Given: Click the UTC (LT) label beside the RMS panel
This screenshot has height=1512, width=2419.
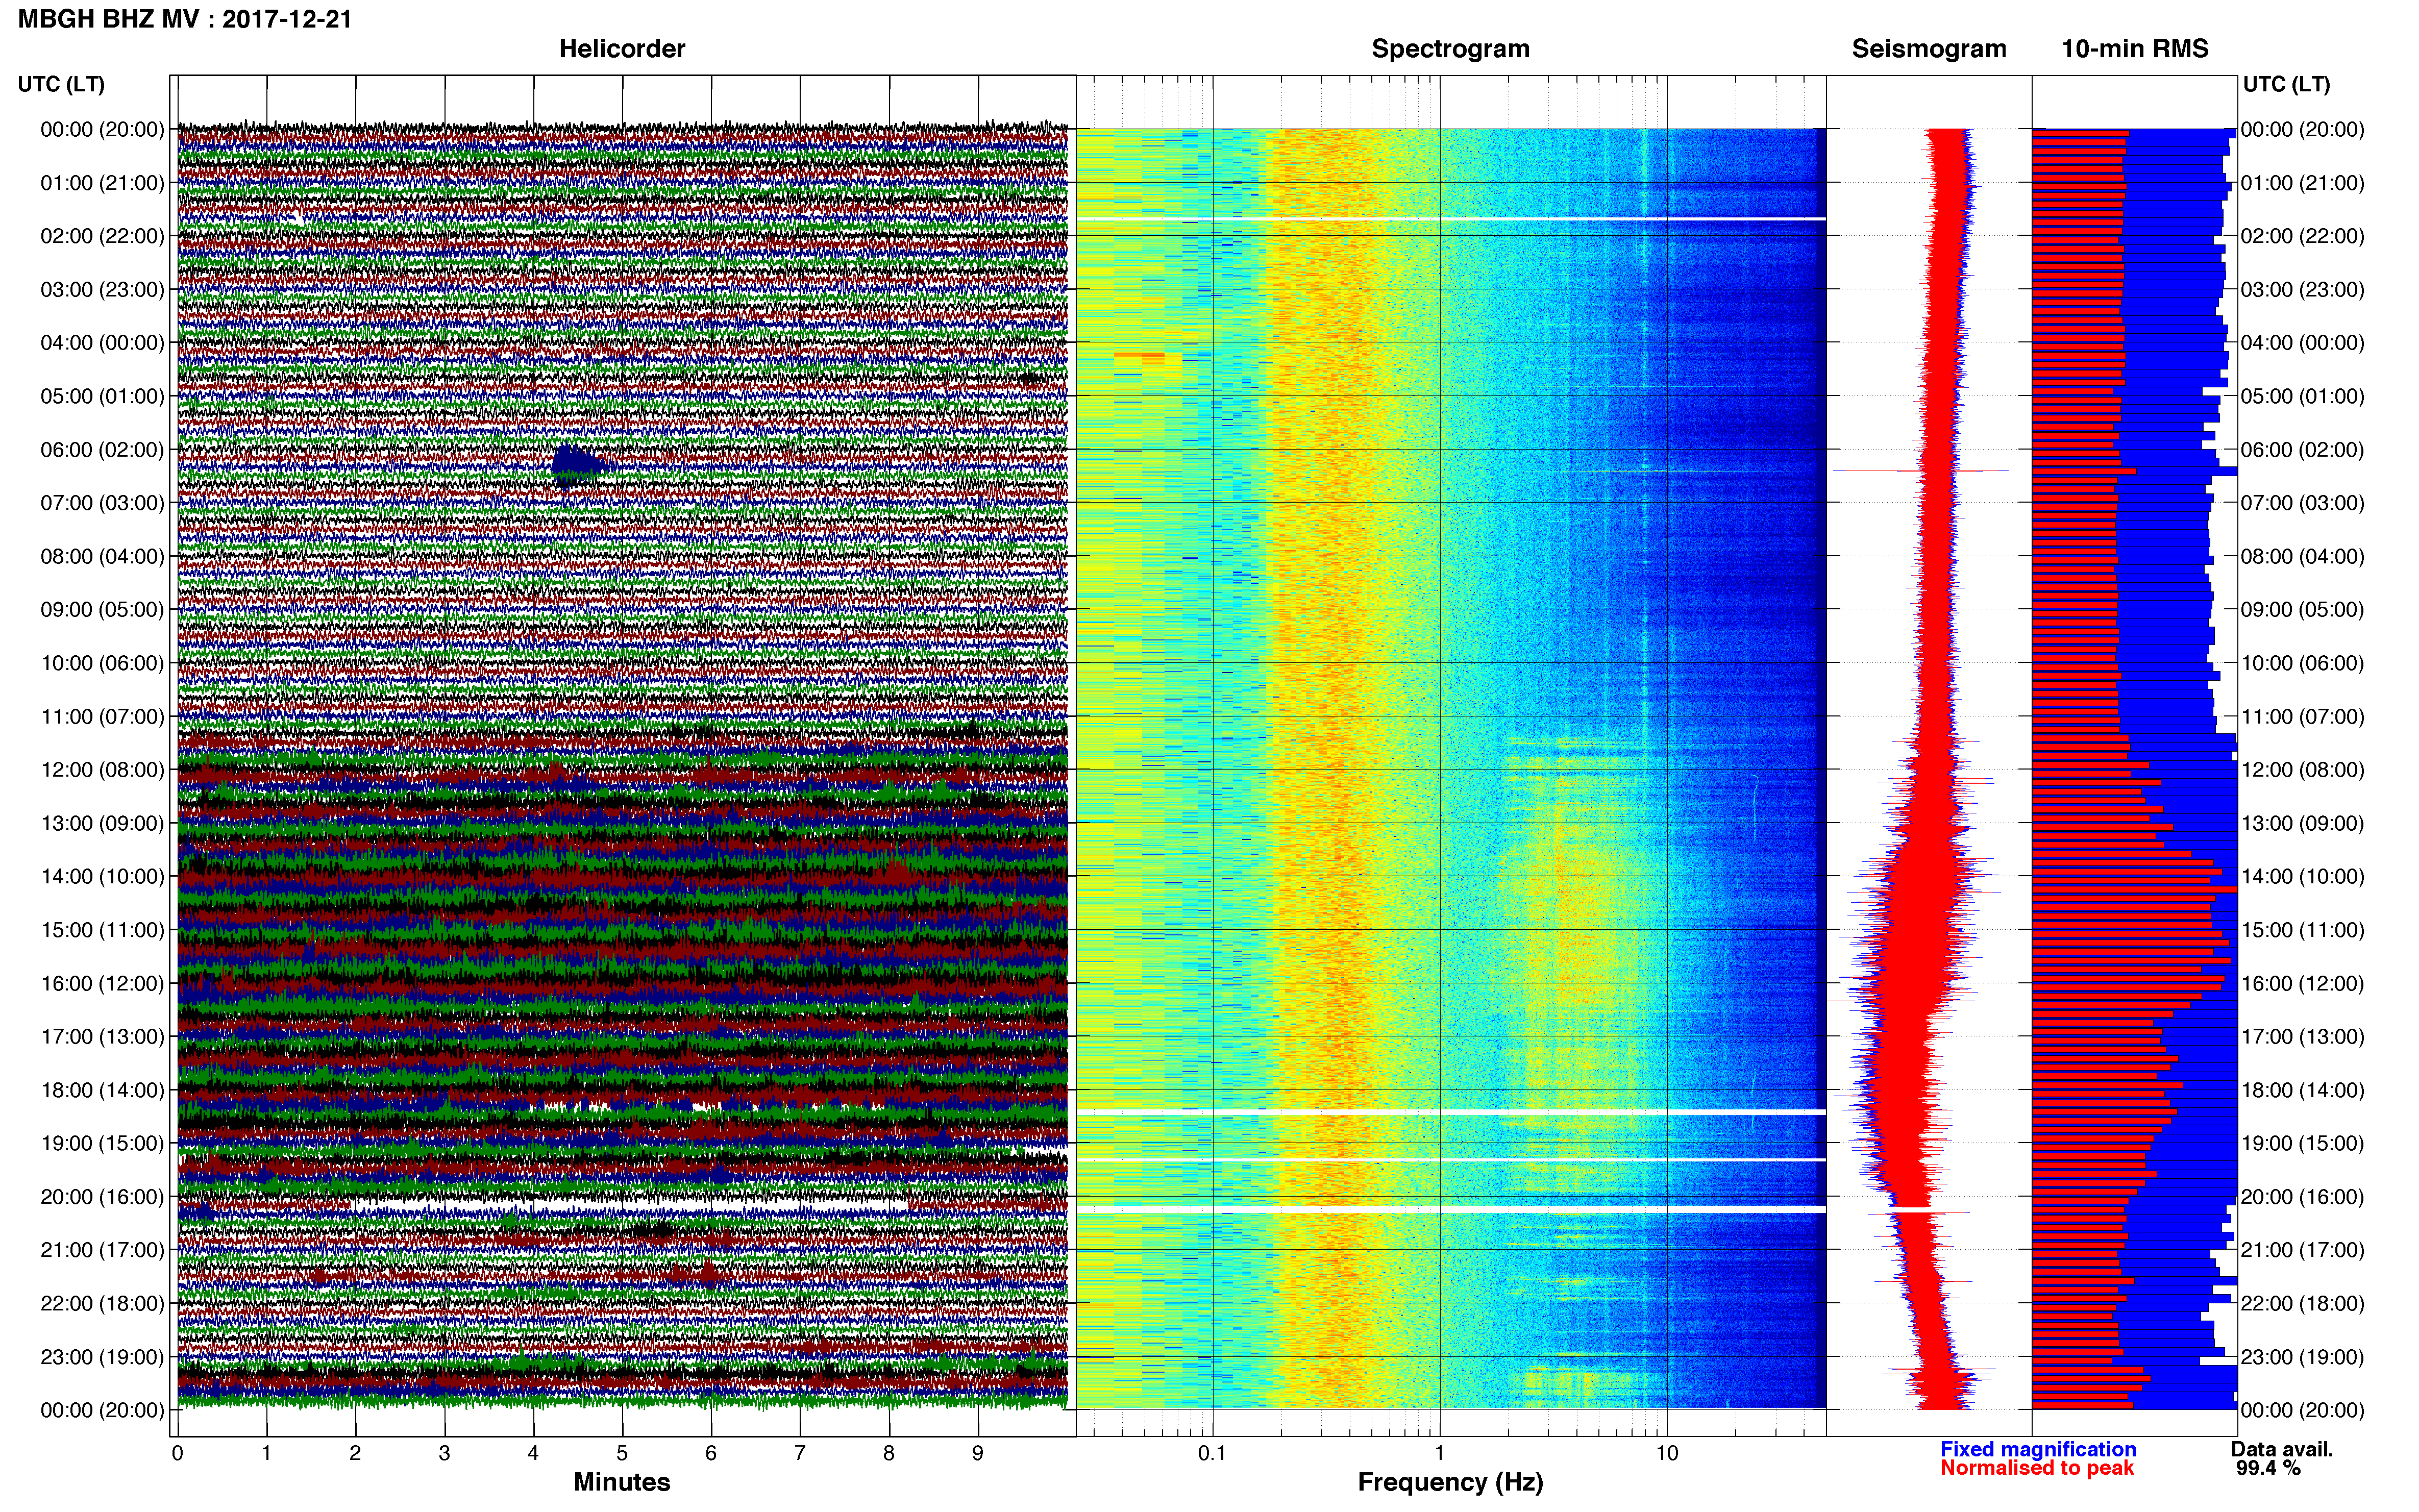Looking at the screenshot, I should (x=2286, y=84).
